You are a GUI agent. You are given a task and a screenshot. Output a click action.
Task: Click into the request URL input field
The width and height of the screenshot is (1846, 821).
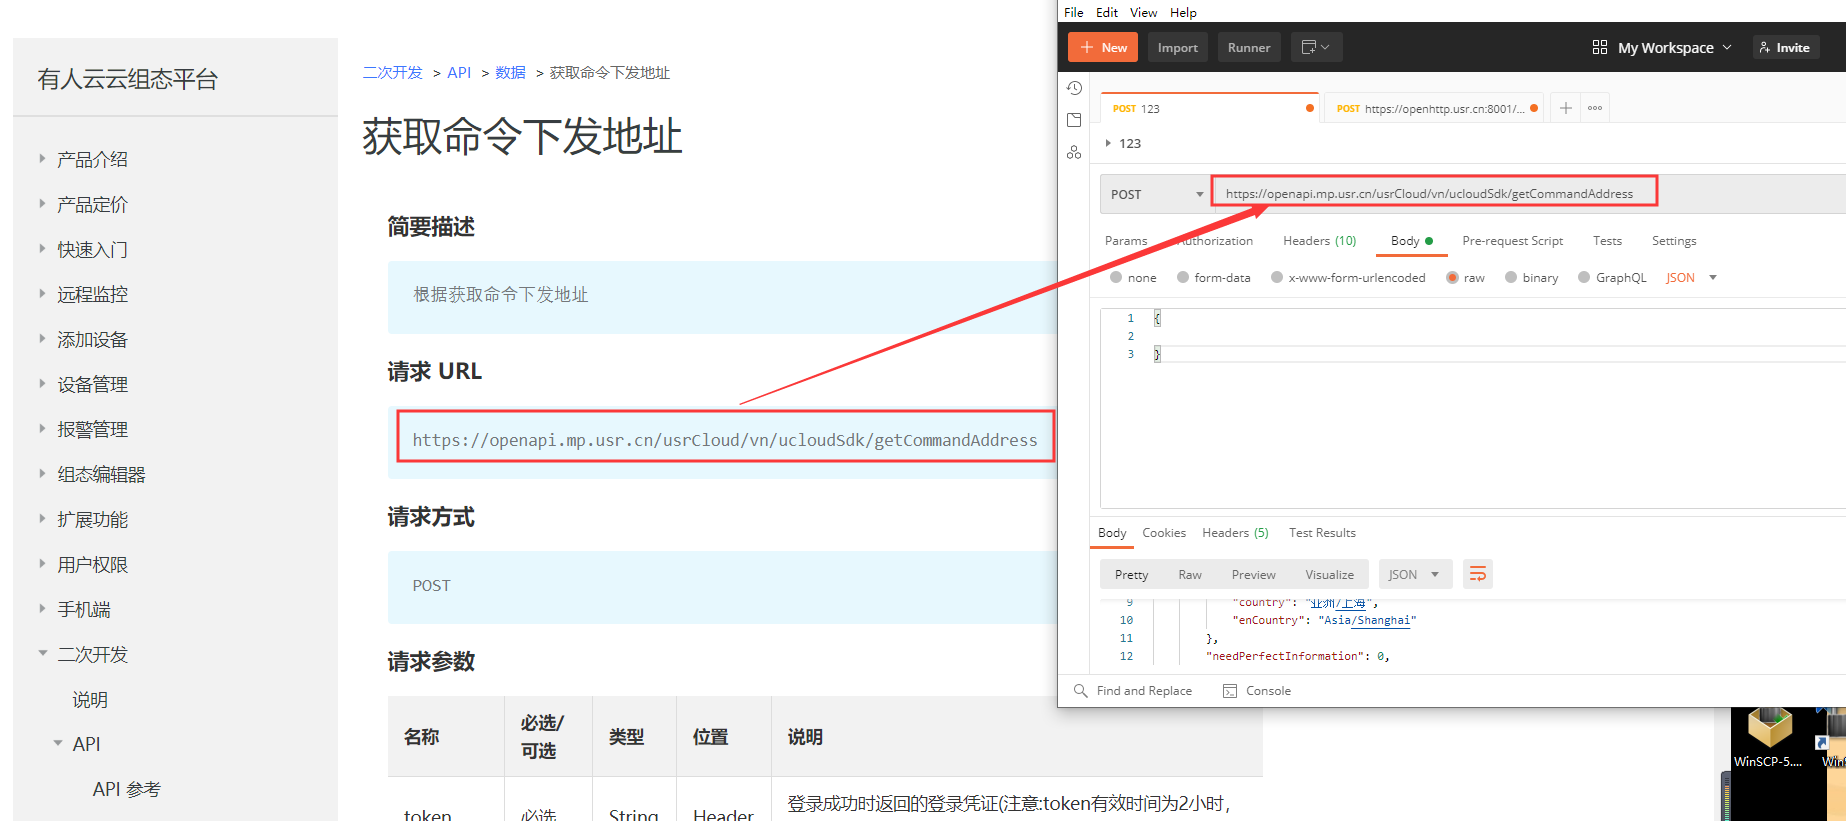[x=1429, y=194]
